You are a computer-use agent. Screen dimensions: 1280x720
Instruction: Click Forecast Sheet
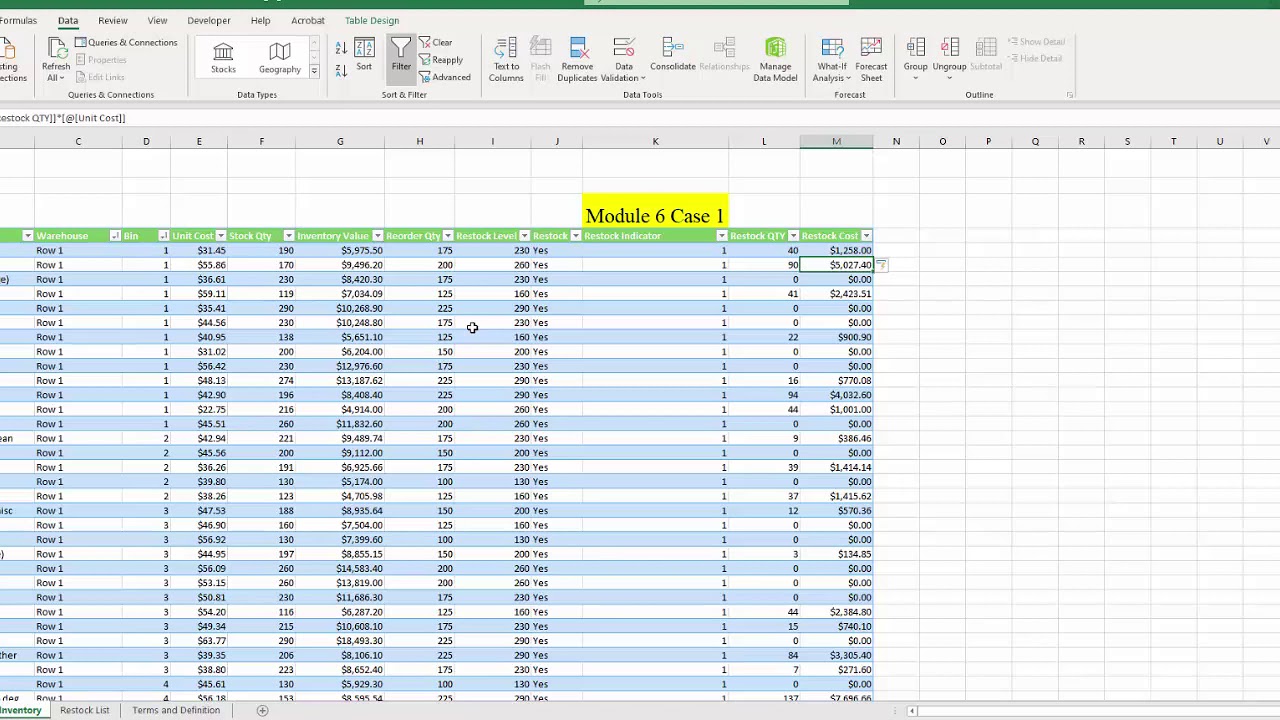871,60
